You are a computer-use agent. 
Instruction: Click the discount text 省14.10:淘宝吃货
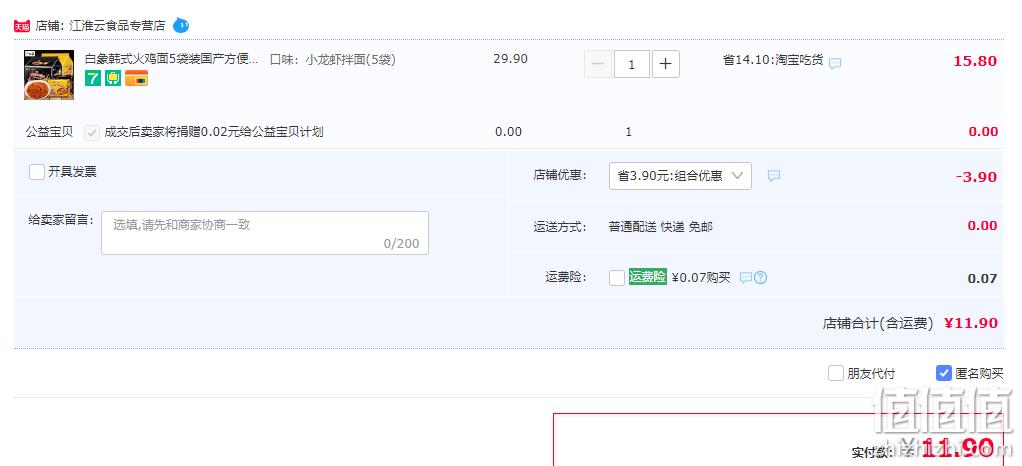(773, 61)
